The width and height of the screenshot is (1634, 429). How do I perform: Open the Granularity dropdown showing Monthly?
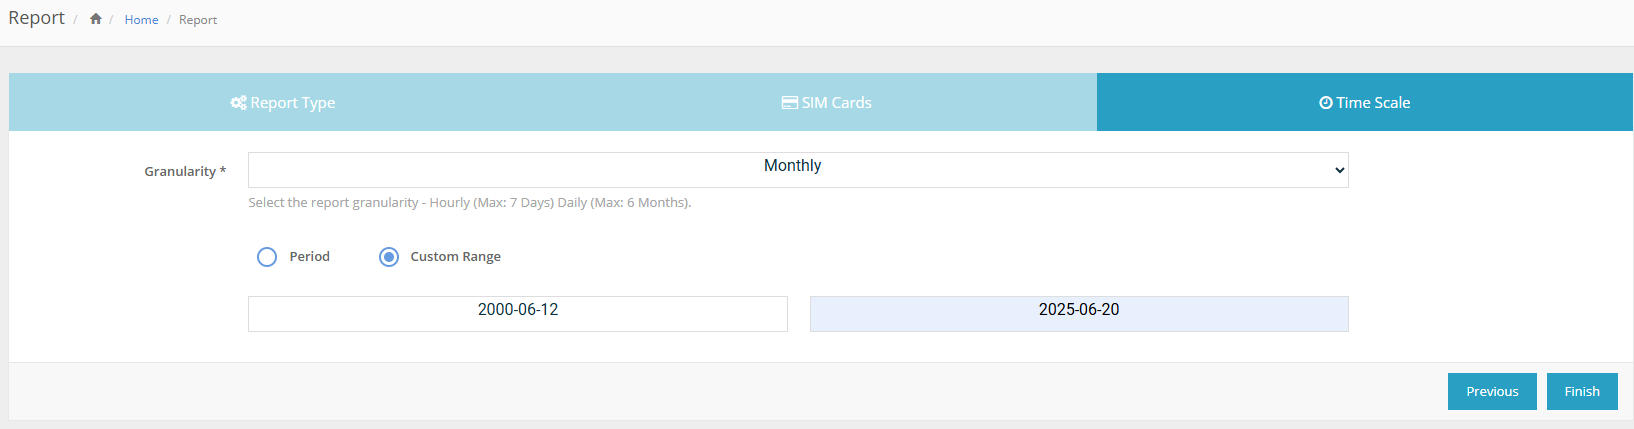(x=792, y=170)
